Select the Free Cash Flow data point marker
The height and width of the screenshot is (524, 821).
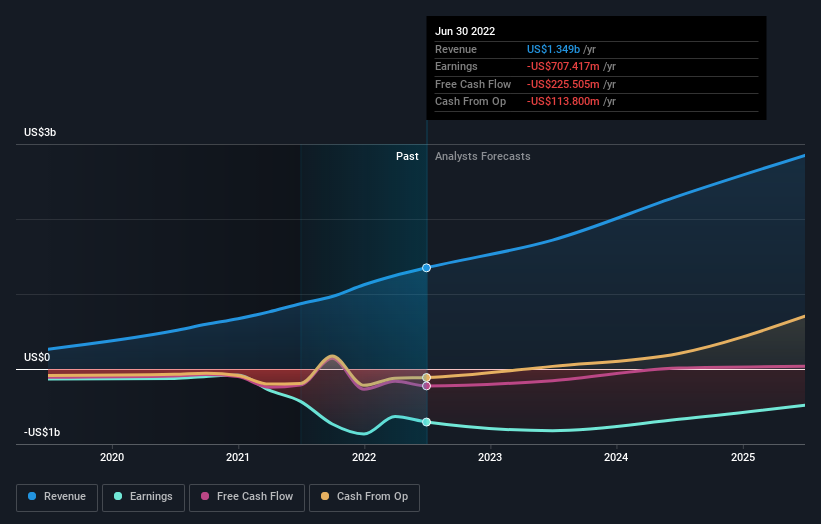[426, 386]
